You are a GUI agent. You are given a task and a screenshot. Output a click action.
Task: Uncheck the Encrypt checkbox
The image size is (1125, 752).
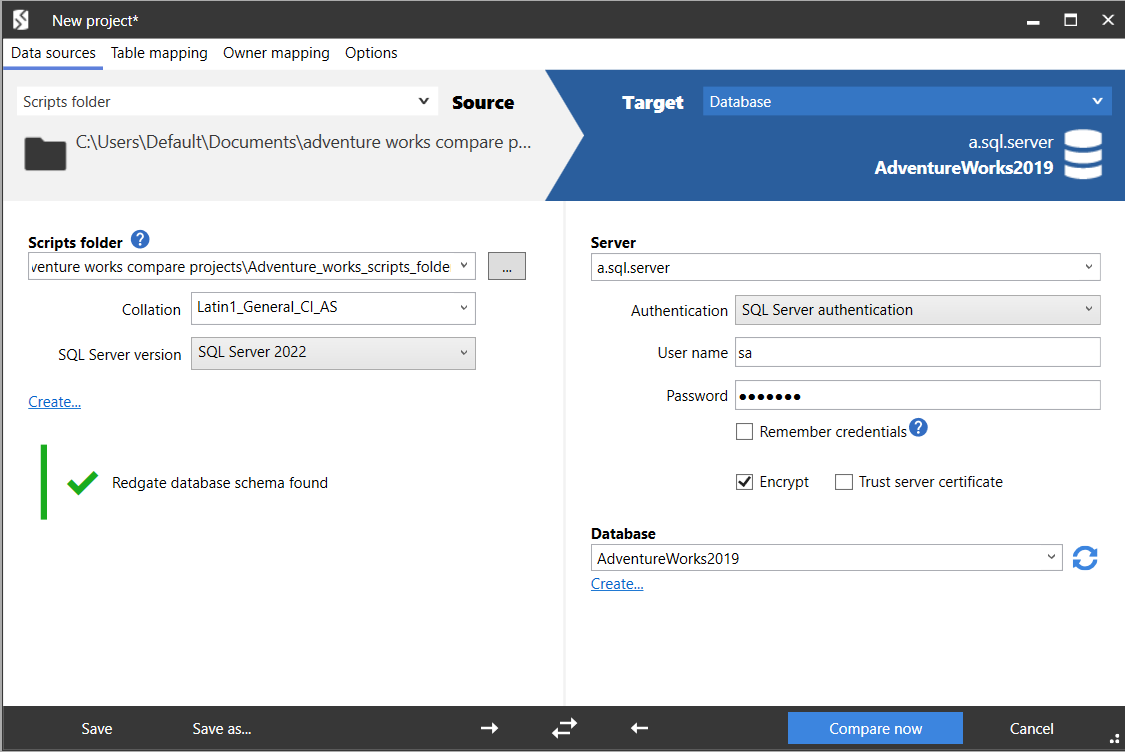click(744, 482)
